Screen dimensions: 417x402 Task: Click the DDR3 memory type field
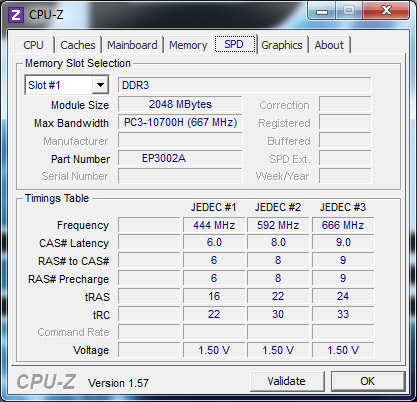[245, 85]
